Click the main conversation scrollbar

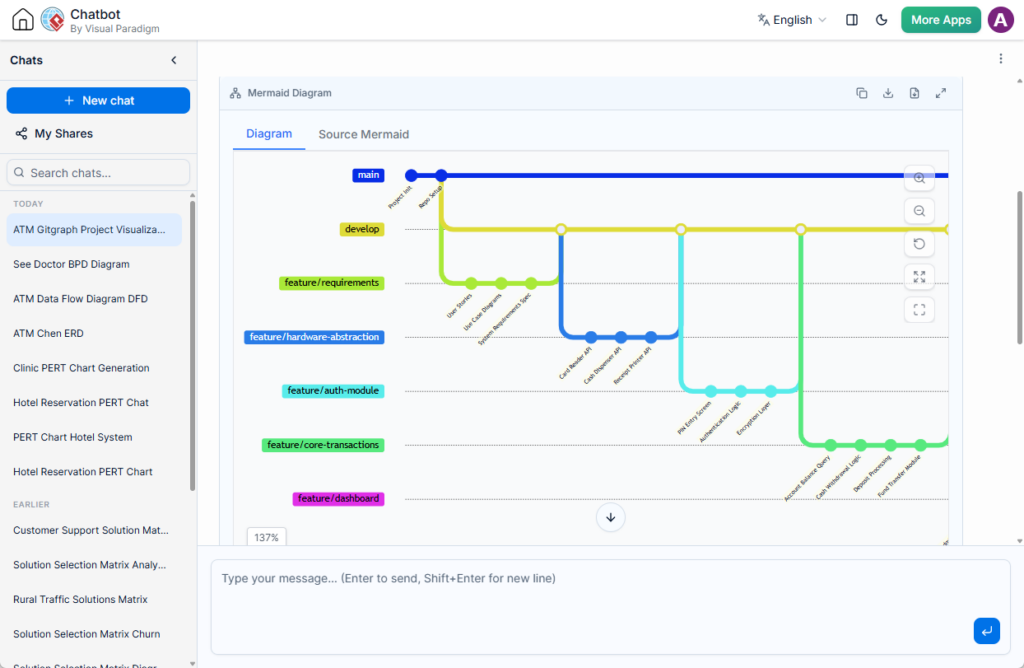[x=1019, y=268]
